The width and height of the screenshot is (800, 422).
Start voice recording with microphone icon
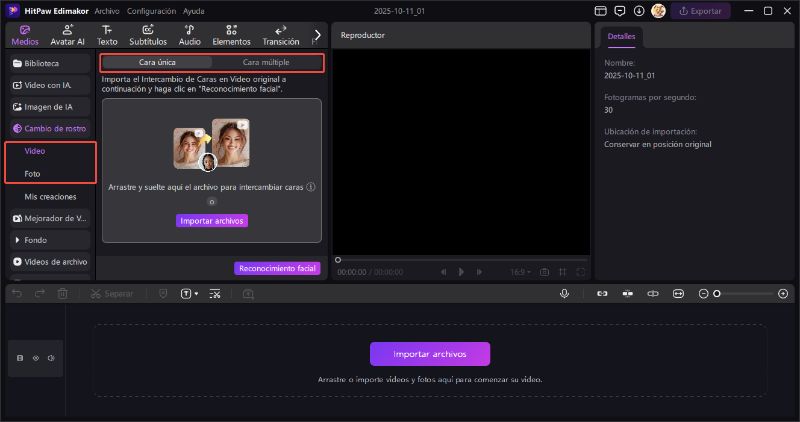(564, 293)
